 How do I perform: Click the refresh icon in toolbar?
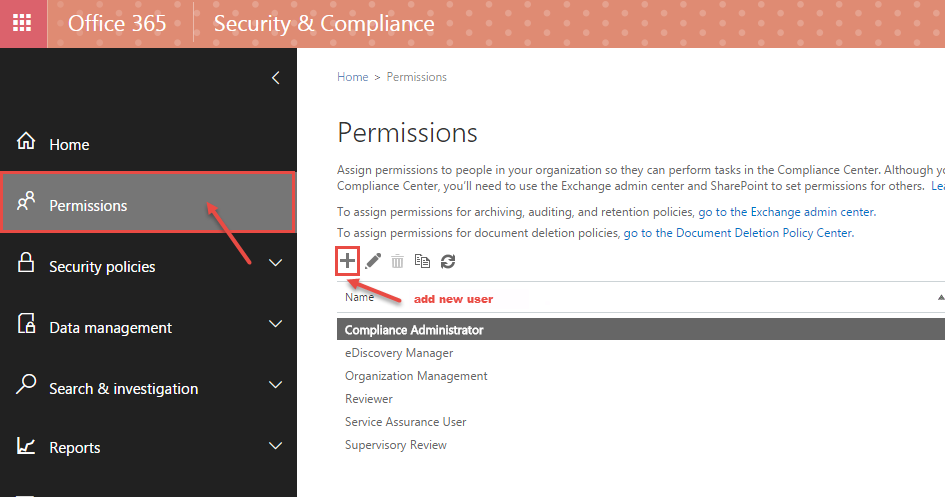pos(448,261)
